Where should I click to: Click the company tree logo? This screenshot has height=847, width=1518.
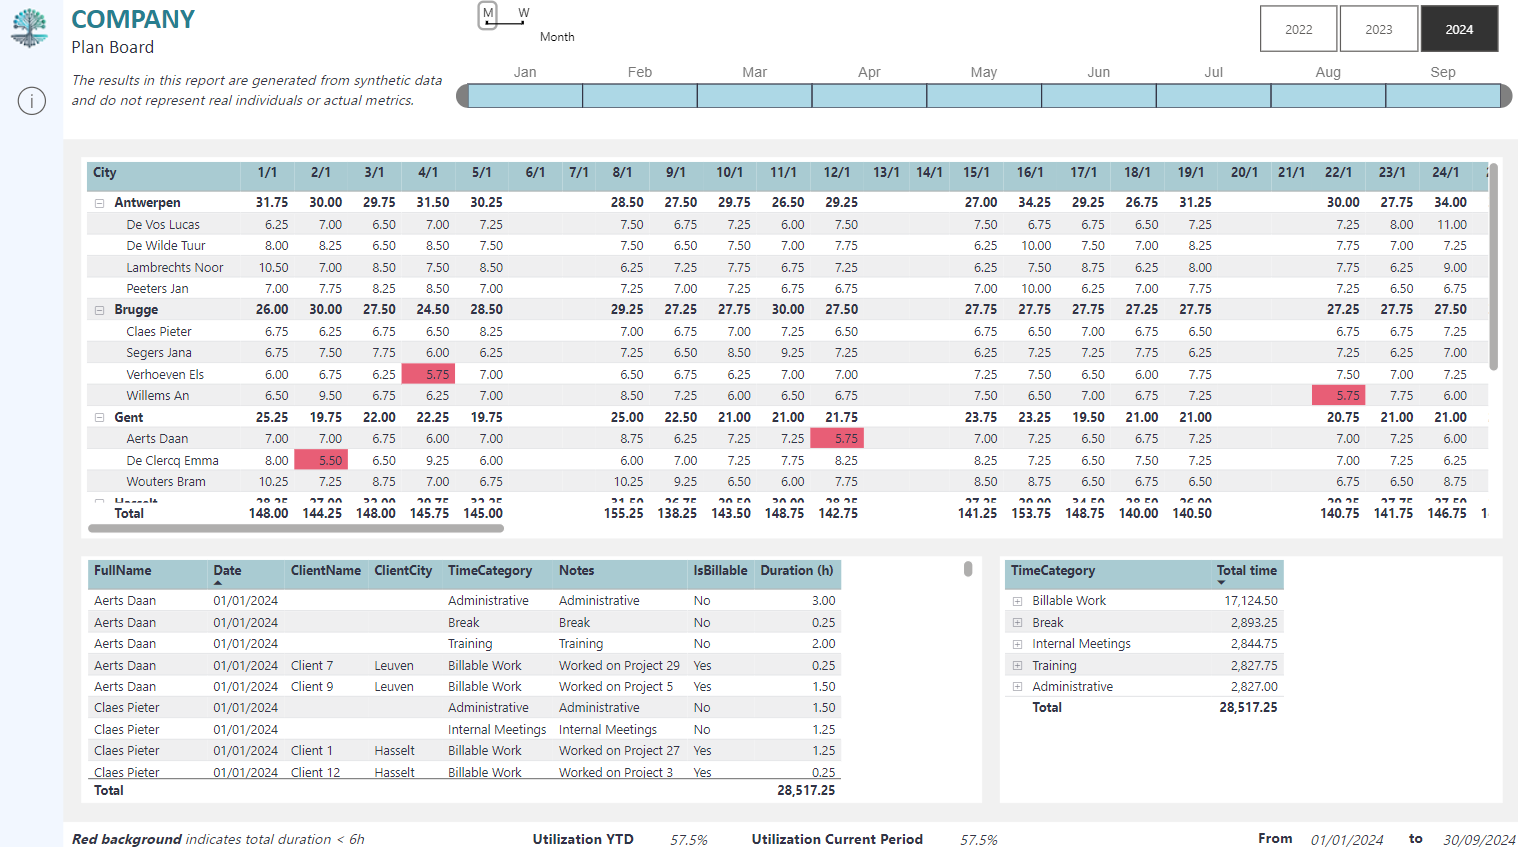click(29, 28)
